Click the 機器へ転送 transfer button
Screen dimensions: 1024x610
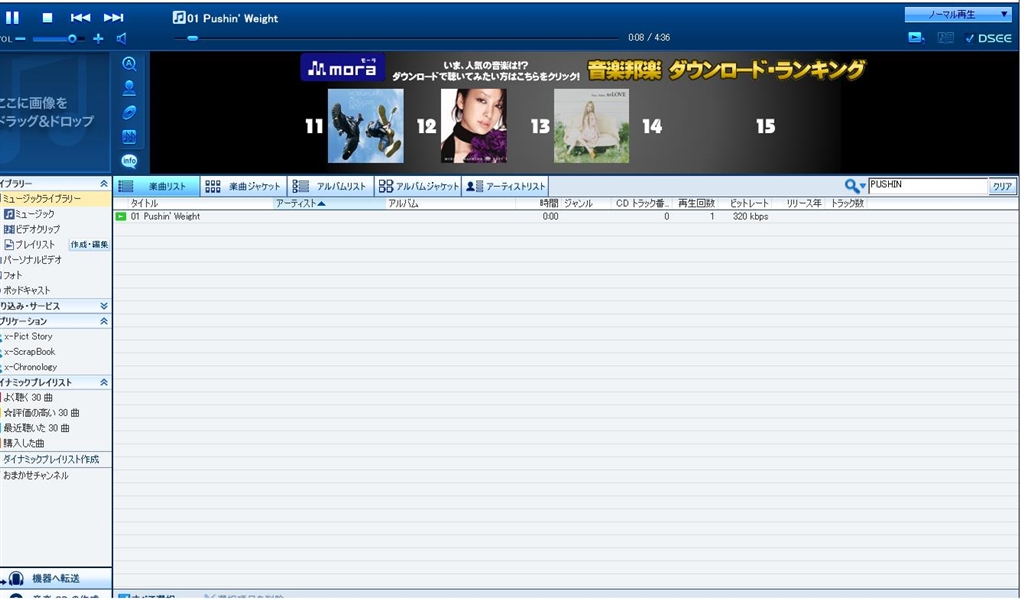(56, 579)
